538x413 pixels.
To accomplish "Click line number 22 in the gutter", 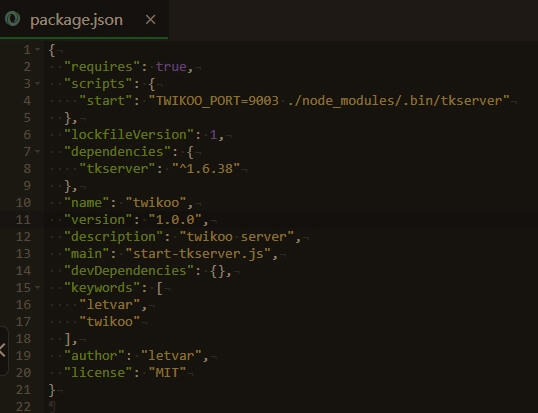I will tap(23, 407).
